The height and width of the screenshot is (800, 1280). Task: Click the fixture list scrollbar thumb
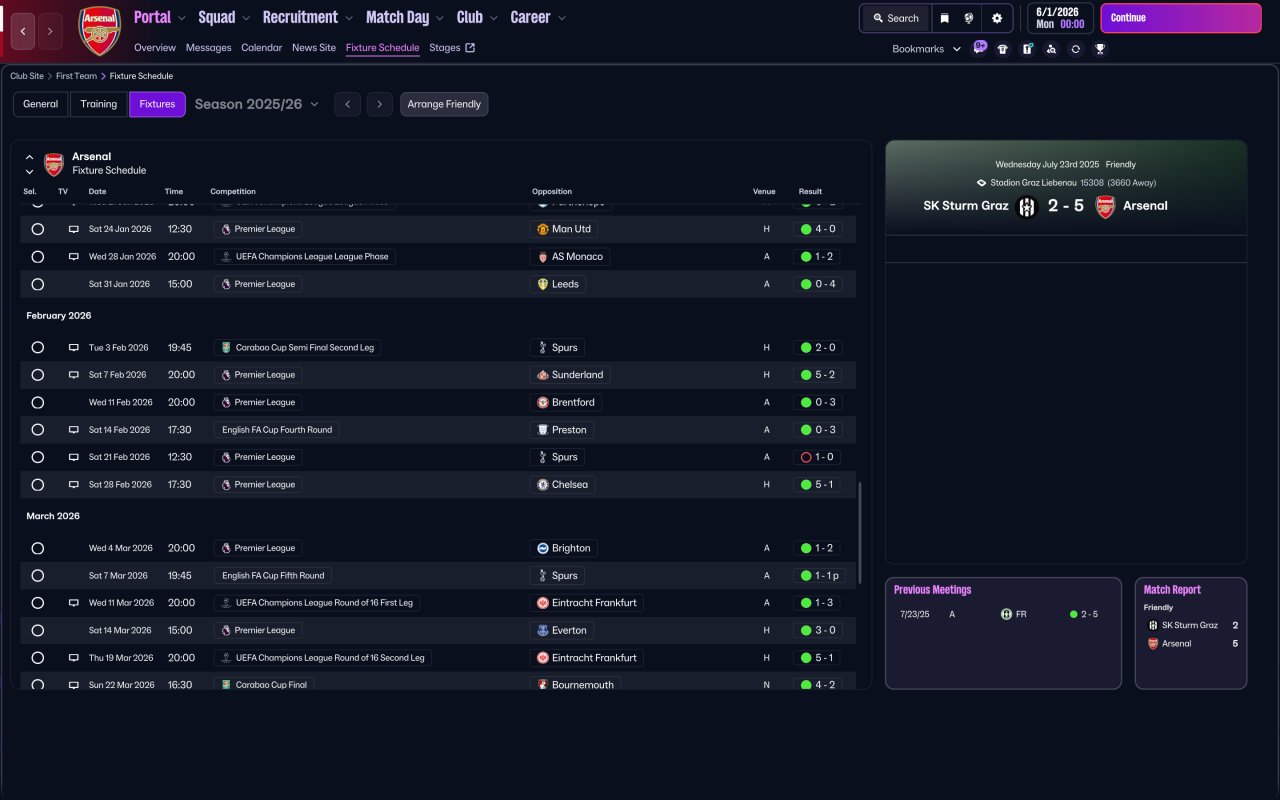pos(860,535)
